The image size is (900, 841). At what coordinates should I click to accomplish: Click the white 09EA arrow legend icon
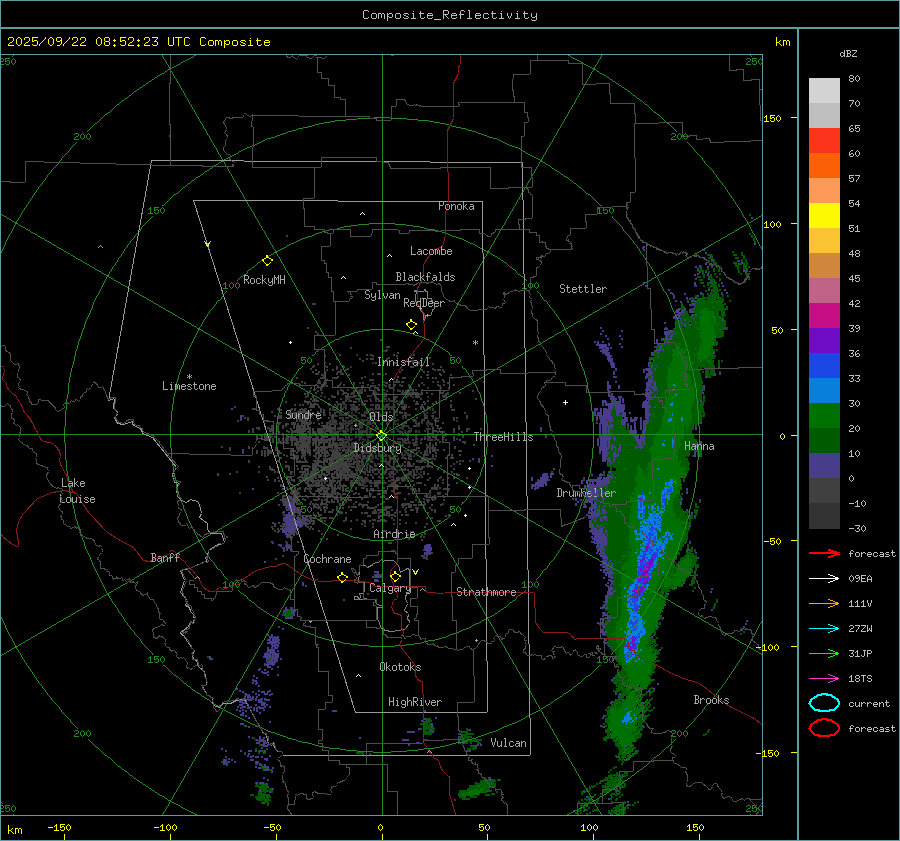point(824,578)
